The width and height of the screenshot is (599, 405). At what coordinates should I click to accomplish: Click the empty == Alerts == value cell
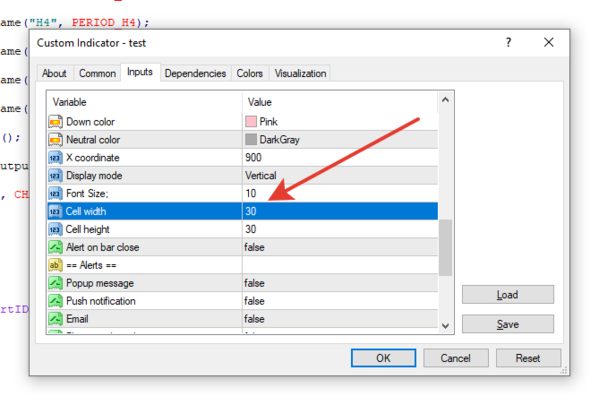[340, 265]
